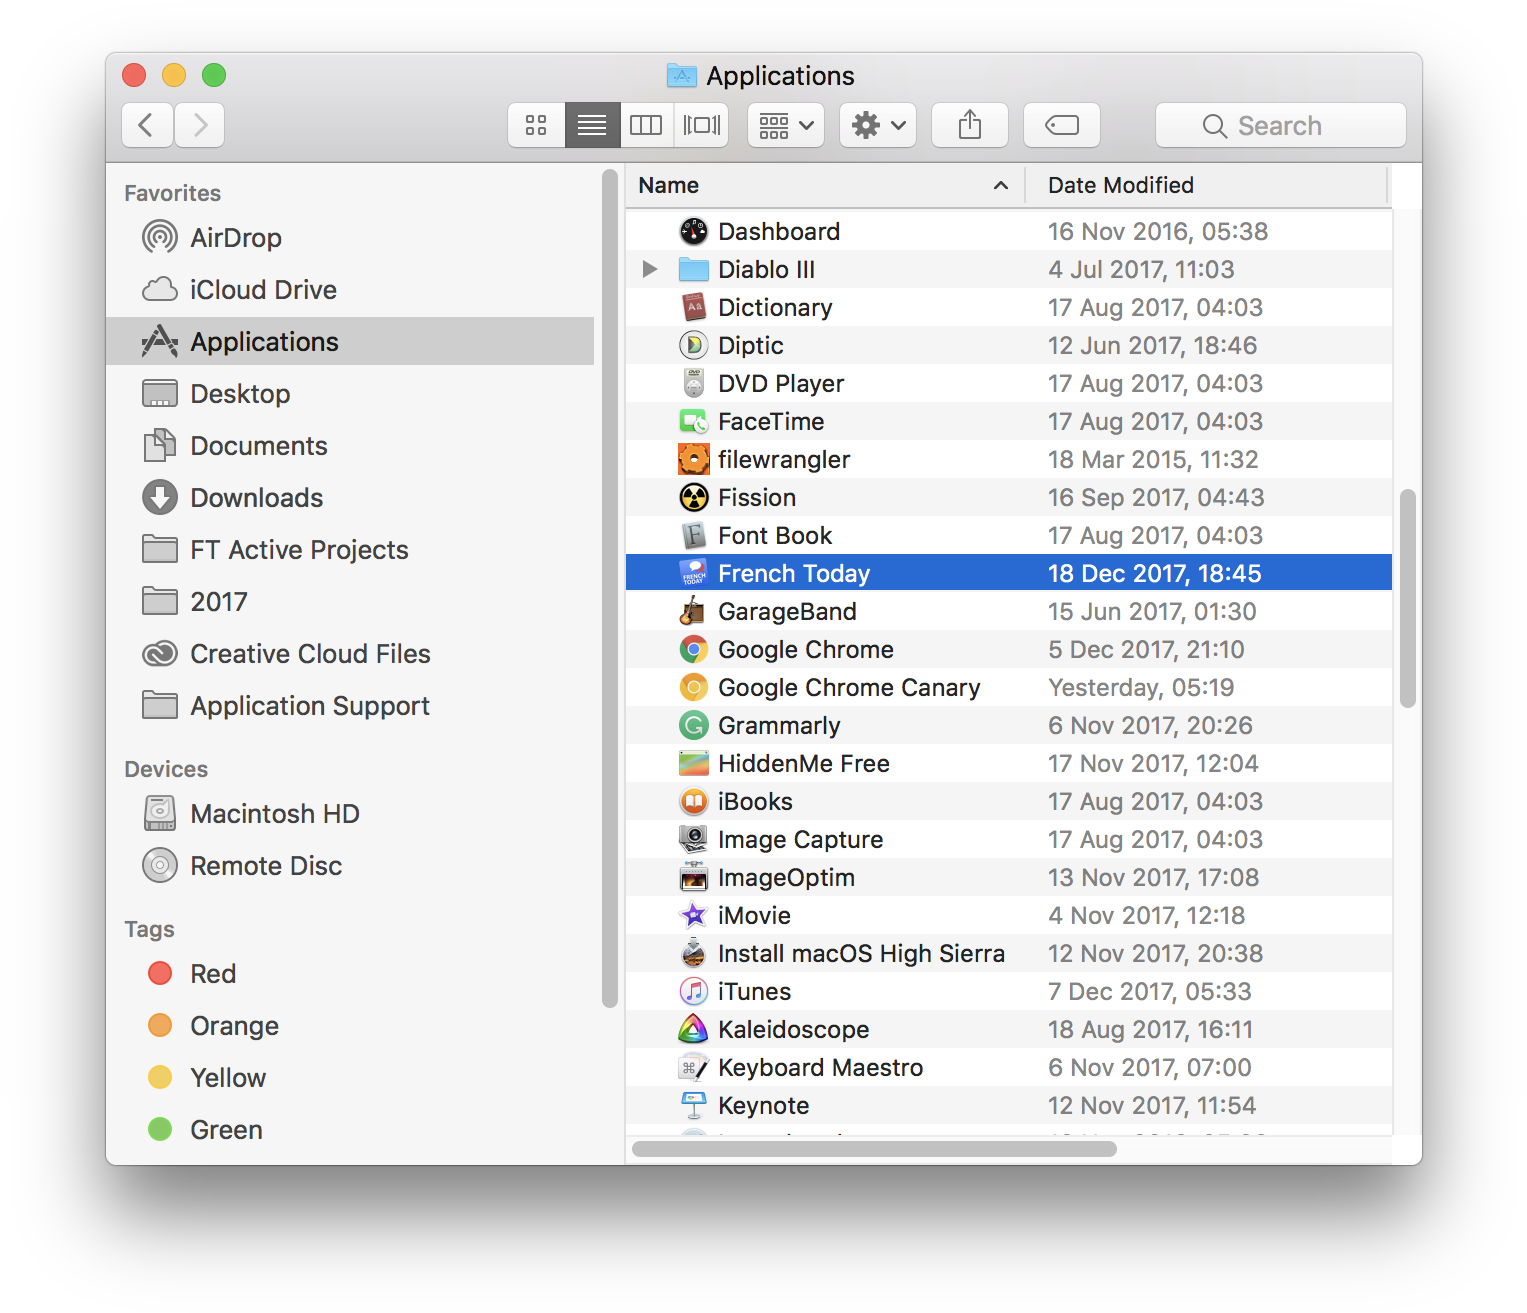Expand the Diablo III folder triangle
The height and width of the screenshot is (1313, 1527).
coord(650,269)
